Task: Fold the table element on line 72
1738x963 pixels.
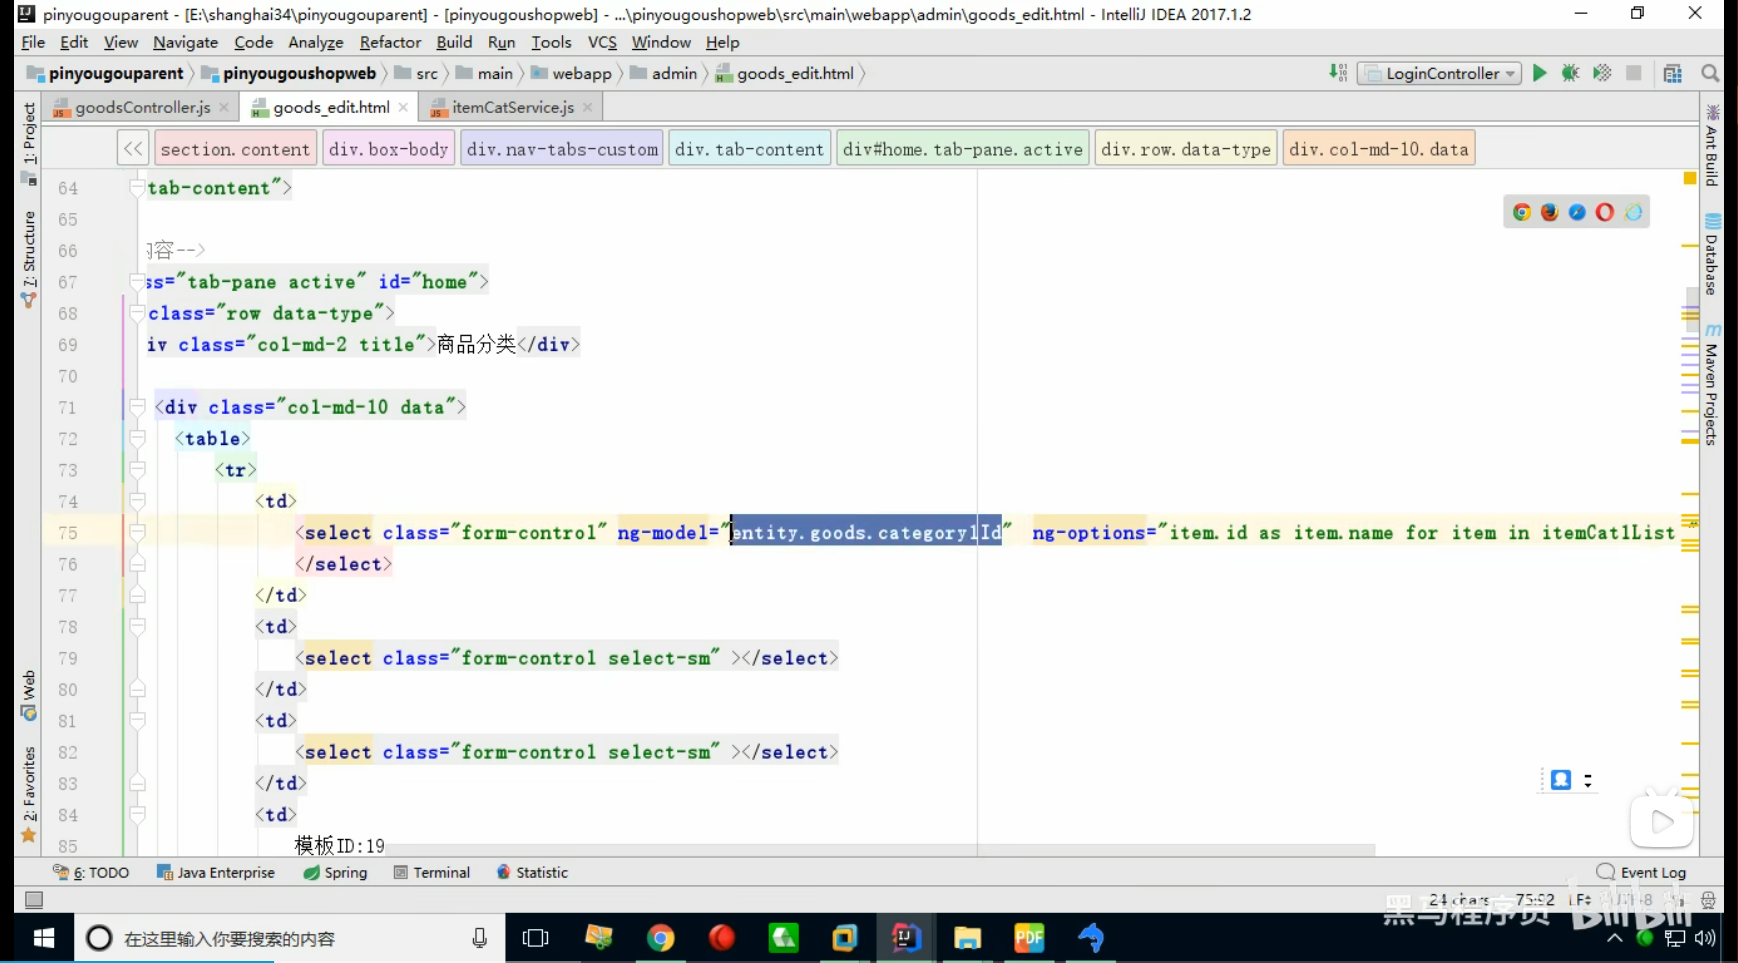Action: (137, 438)
